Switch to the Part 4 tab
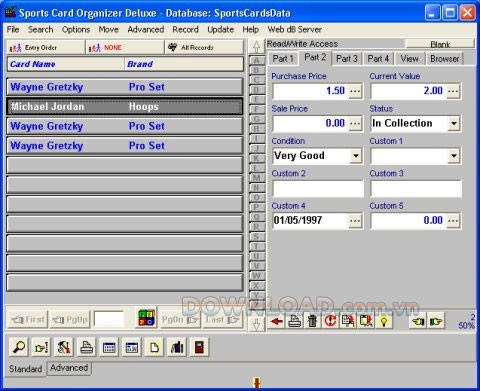Viewport: 480px width, 391px height. [378, 59]
